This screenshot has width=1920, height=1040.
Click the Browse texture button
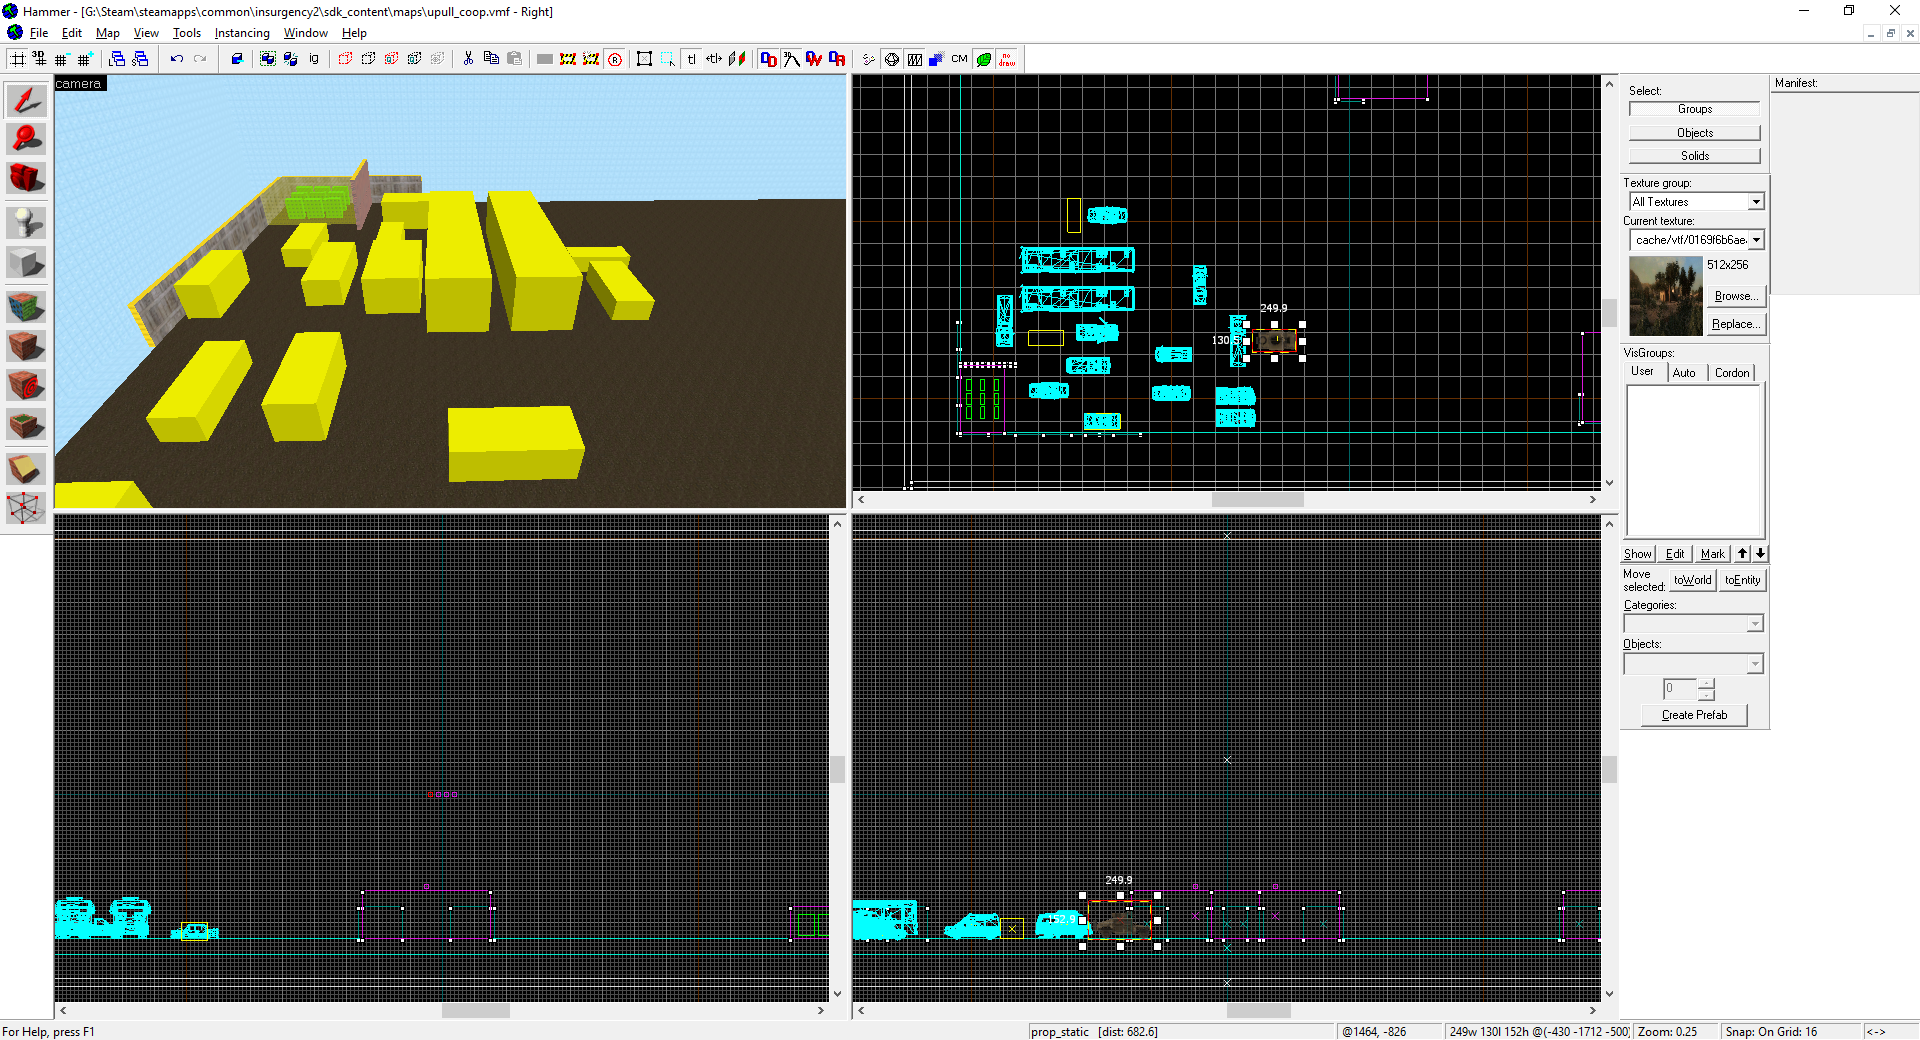click(x=1736, y=296)
